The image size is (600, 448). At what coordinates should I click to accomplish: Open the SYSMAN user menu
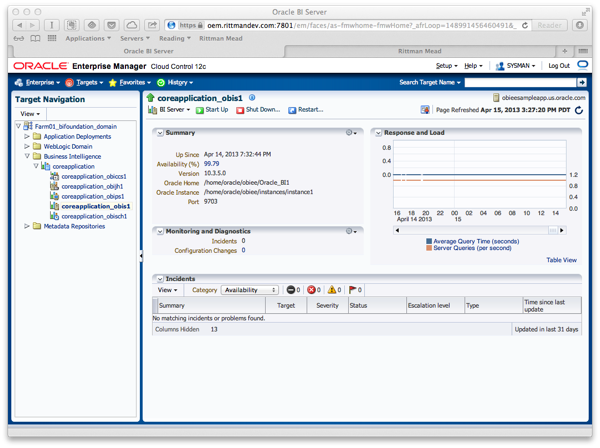515,66
